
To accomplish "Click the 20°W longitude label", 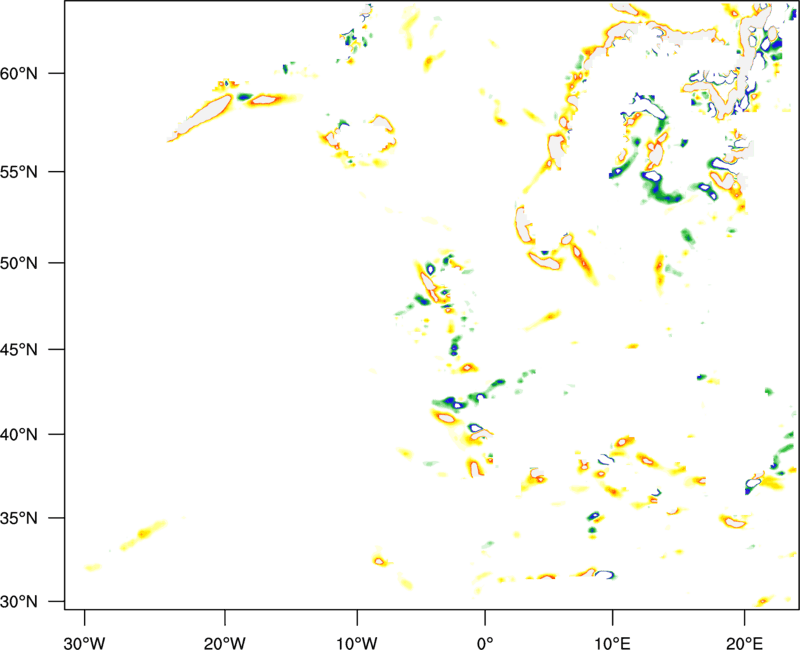I will [225, 643].
